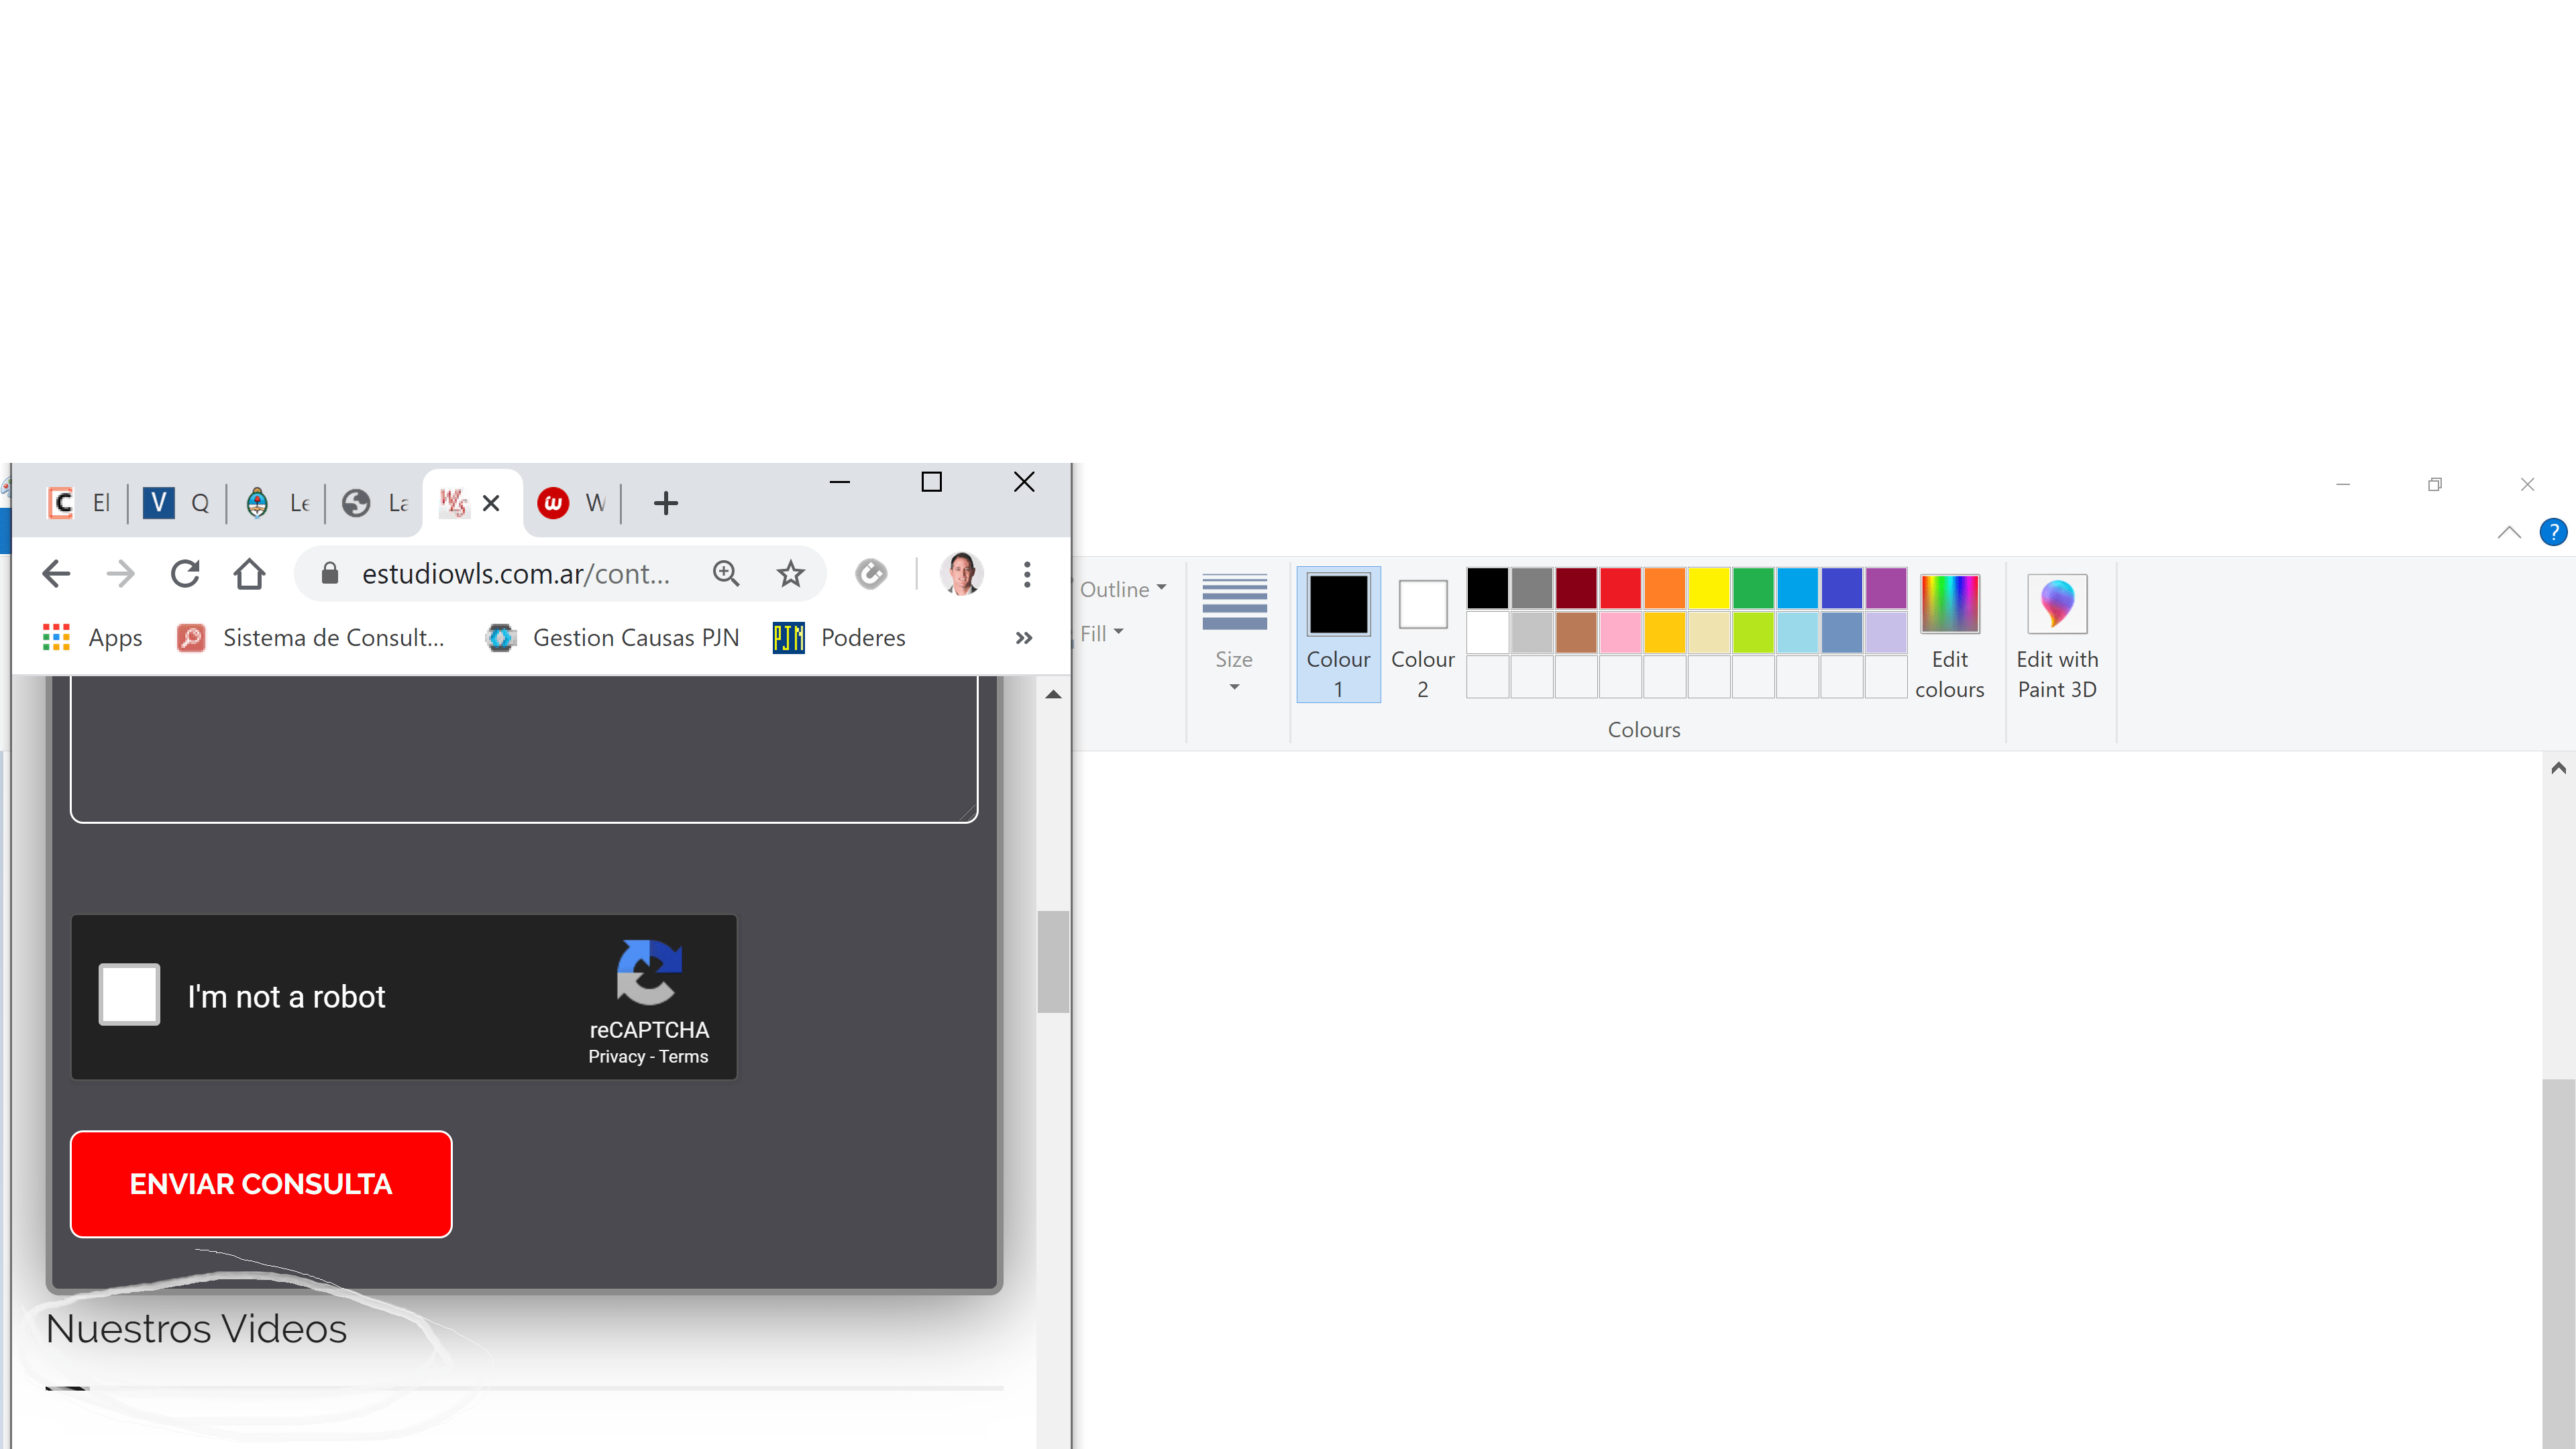Pick lavender colour swatch
Image resolution: width=2576 pixels, height=1449 pixels.
[1886, 632]
